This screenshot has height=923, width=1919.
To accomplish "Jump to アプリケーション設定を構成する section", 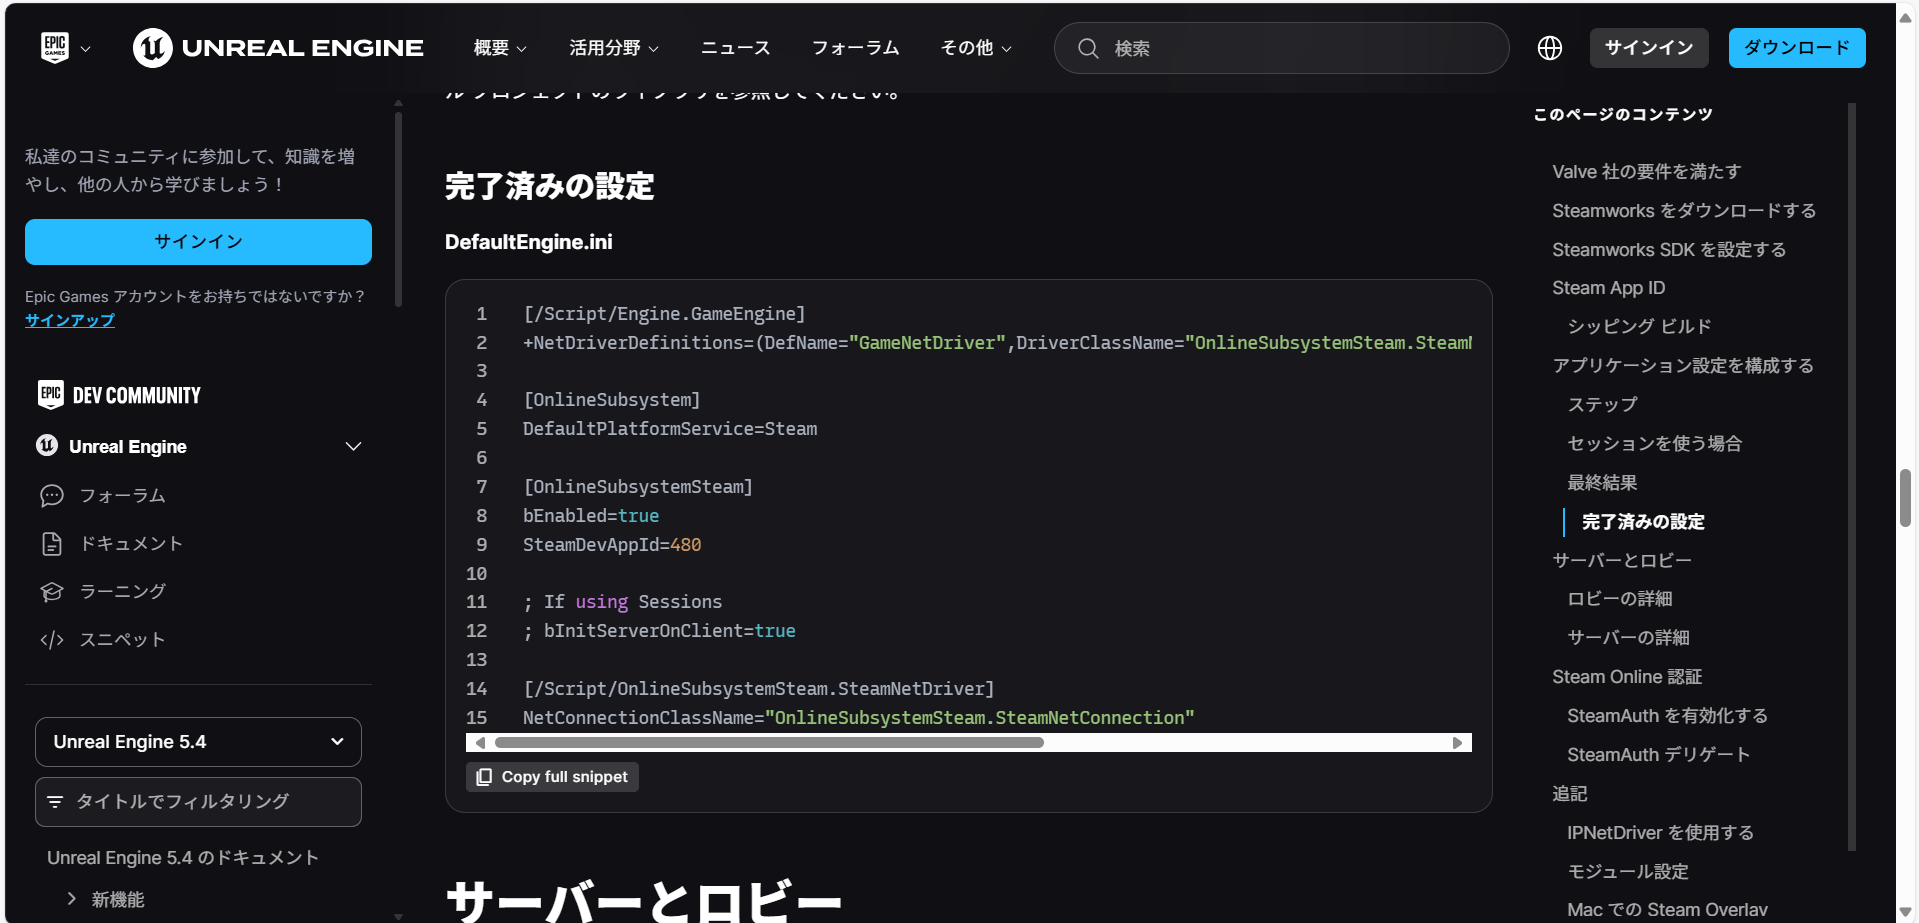I will 1683,366.
